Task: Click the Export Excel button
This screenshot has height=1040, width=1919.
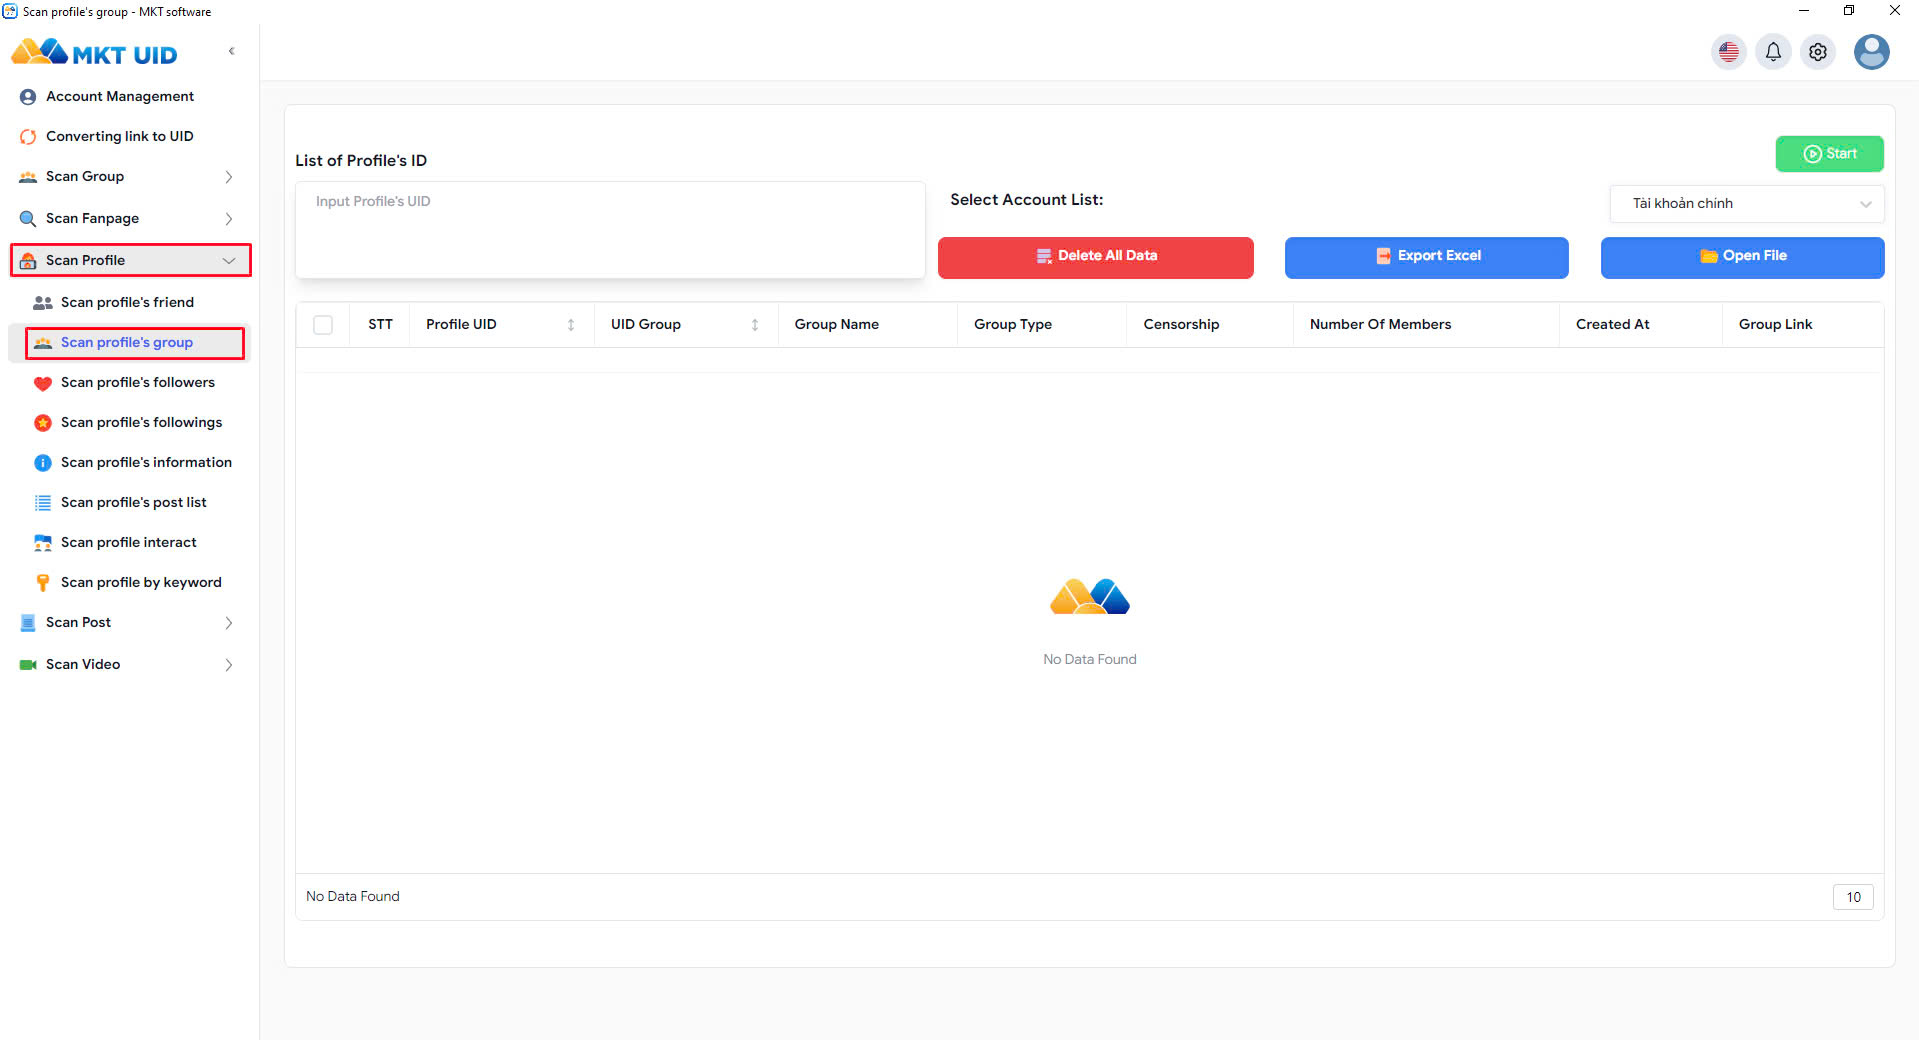Action: (x=1427, y=257)
